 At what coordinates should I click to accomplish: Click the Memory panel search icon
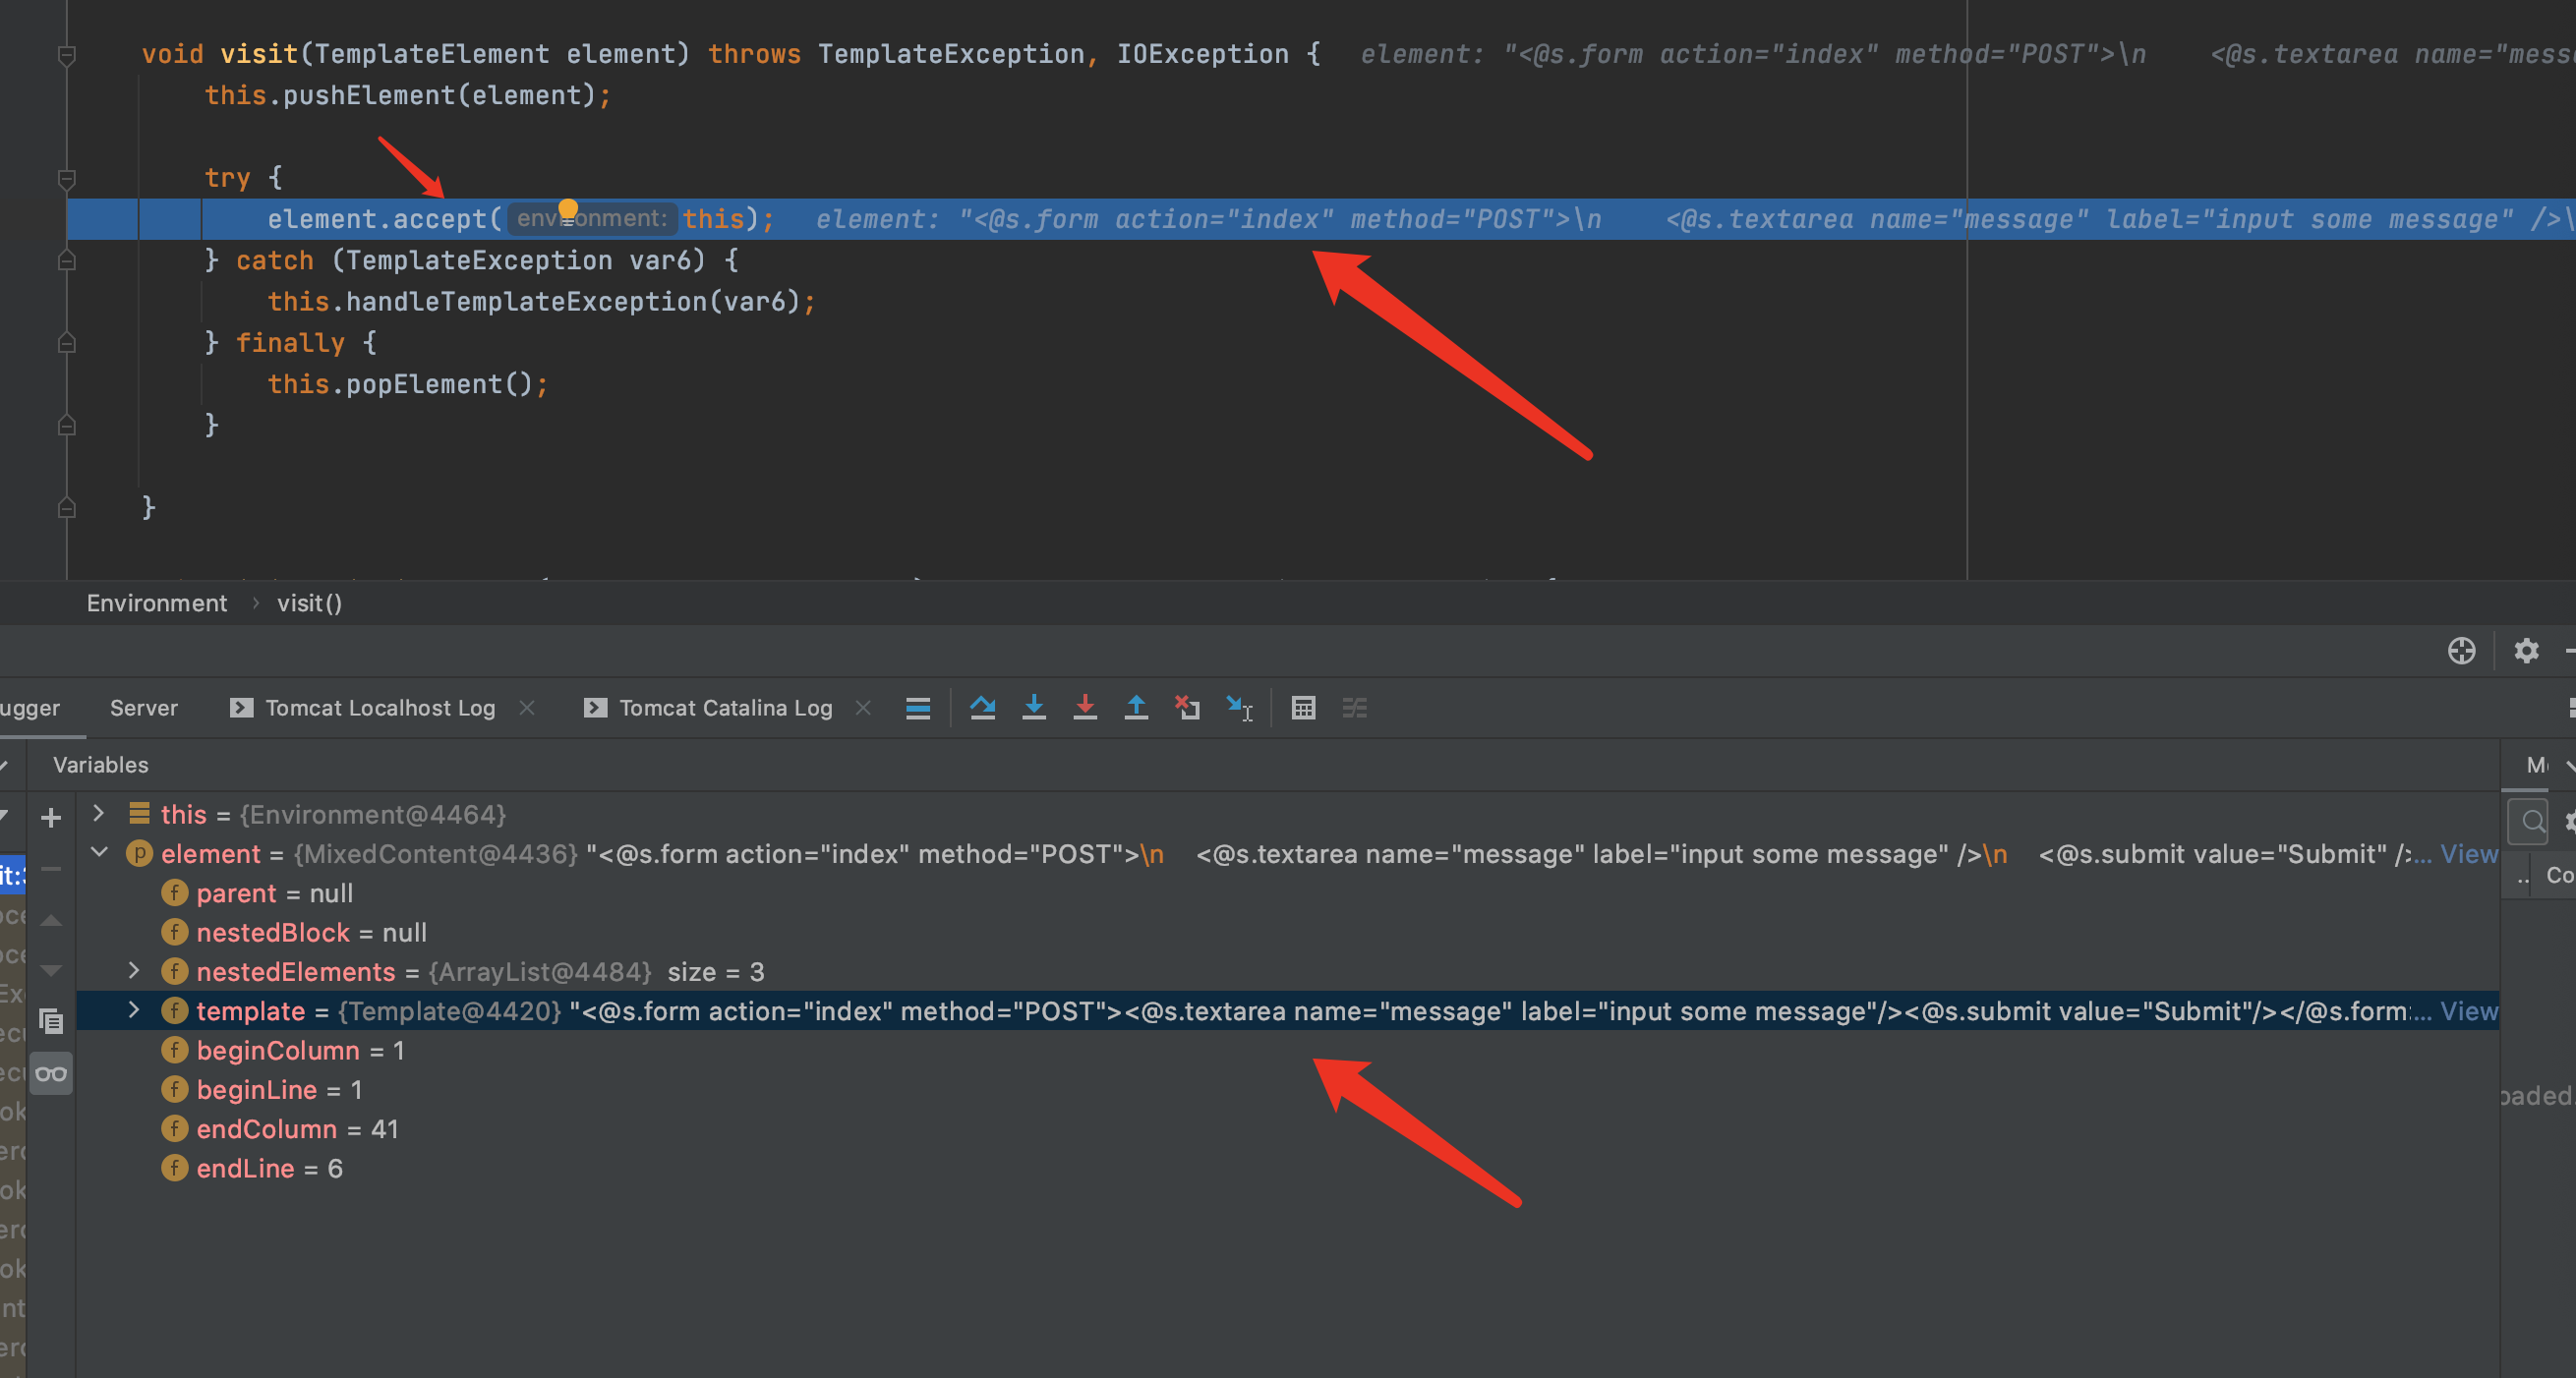(2533, 822)
